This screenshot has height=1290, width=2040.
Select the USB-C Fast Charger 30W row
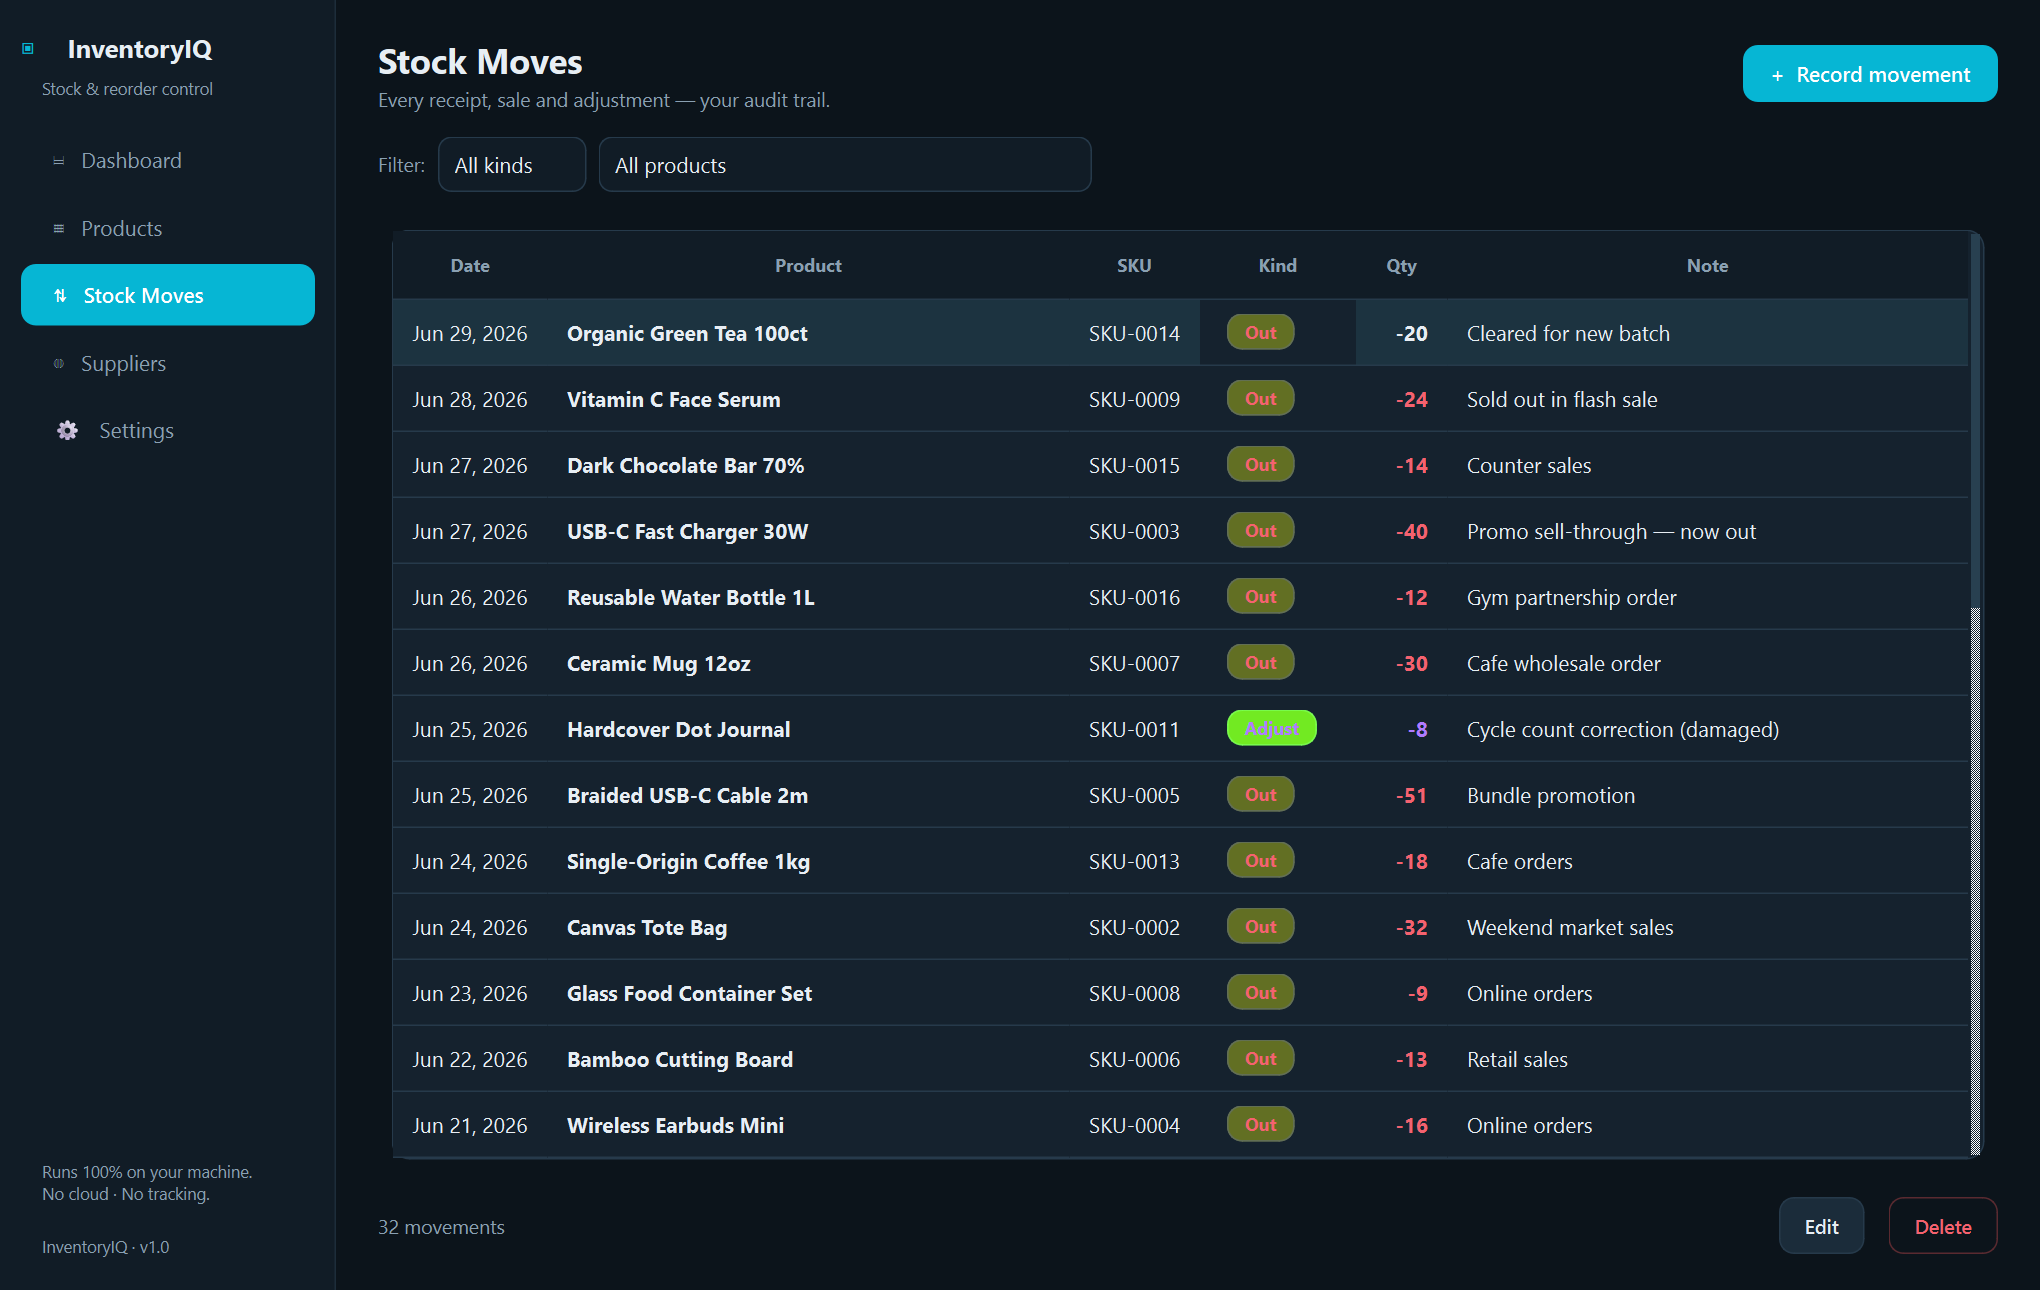pos(1180,531)
